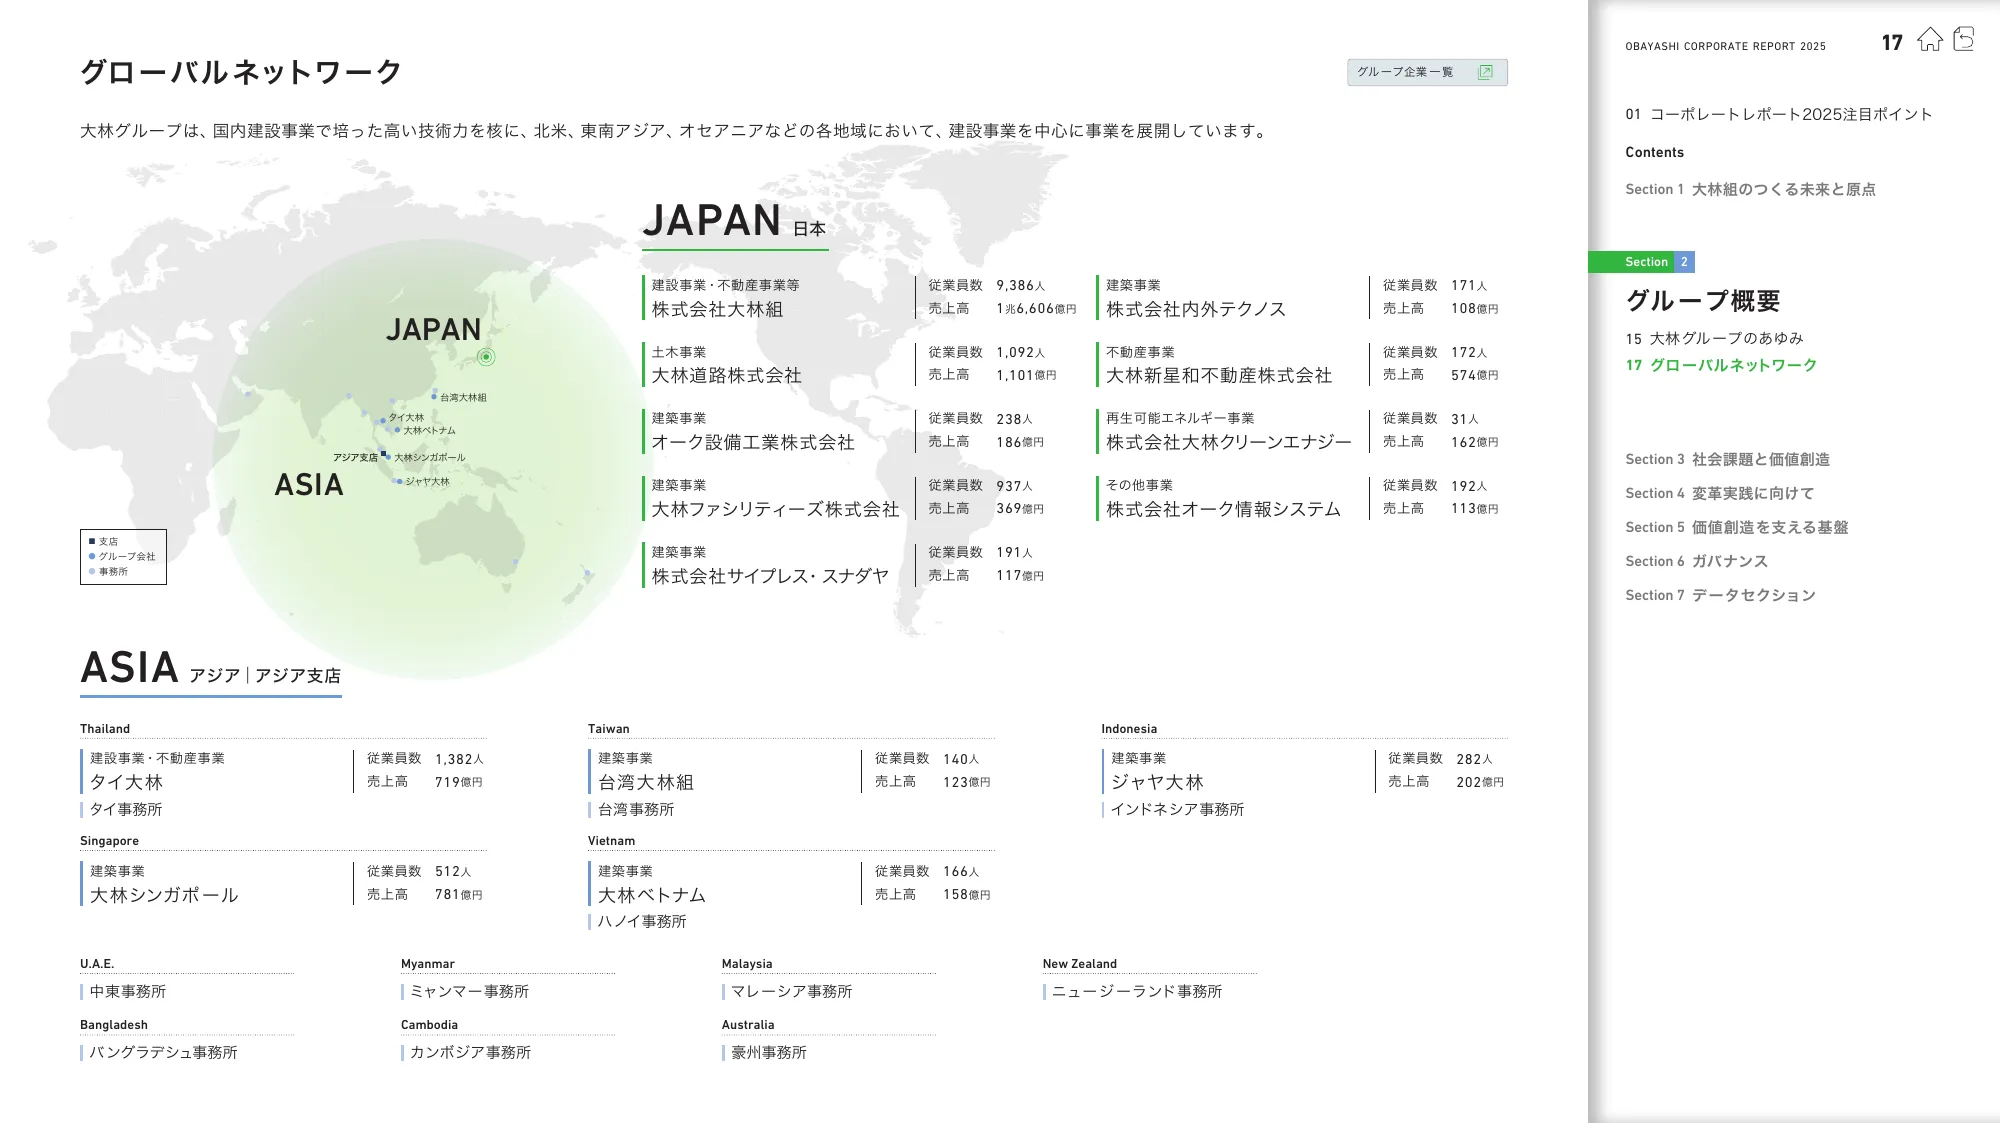Open Section 4 変革実践に向けて
Viewport: 2000px width, 1123px height.
coord(1719,493)
